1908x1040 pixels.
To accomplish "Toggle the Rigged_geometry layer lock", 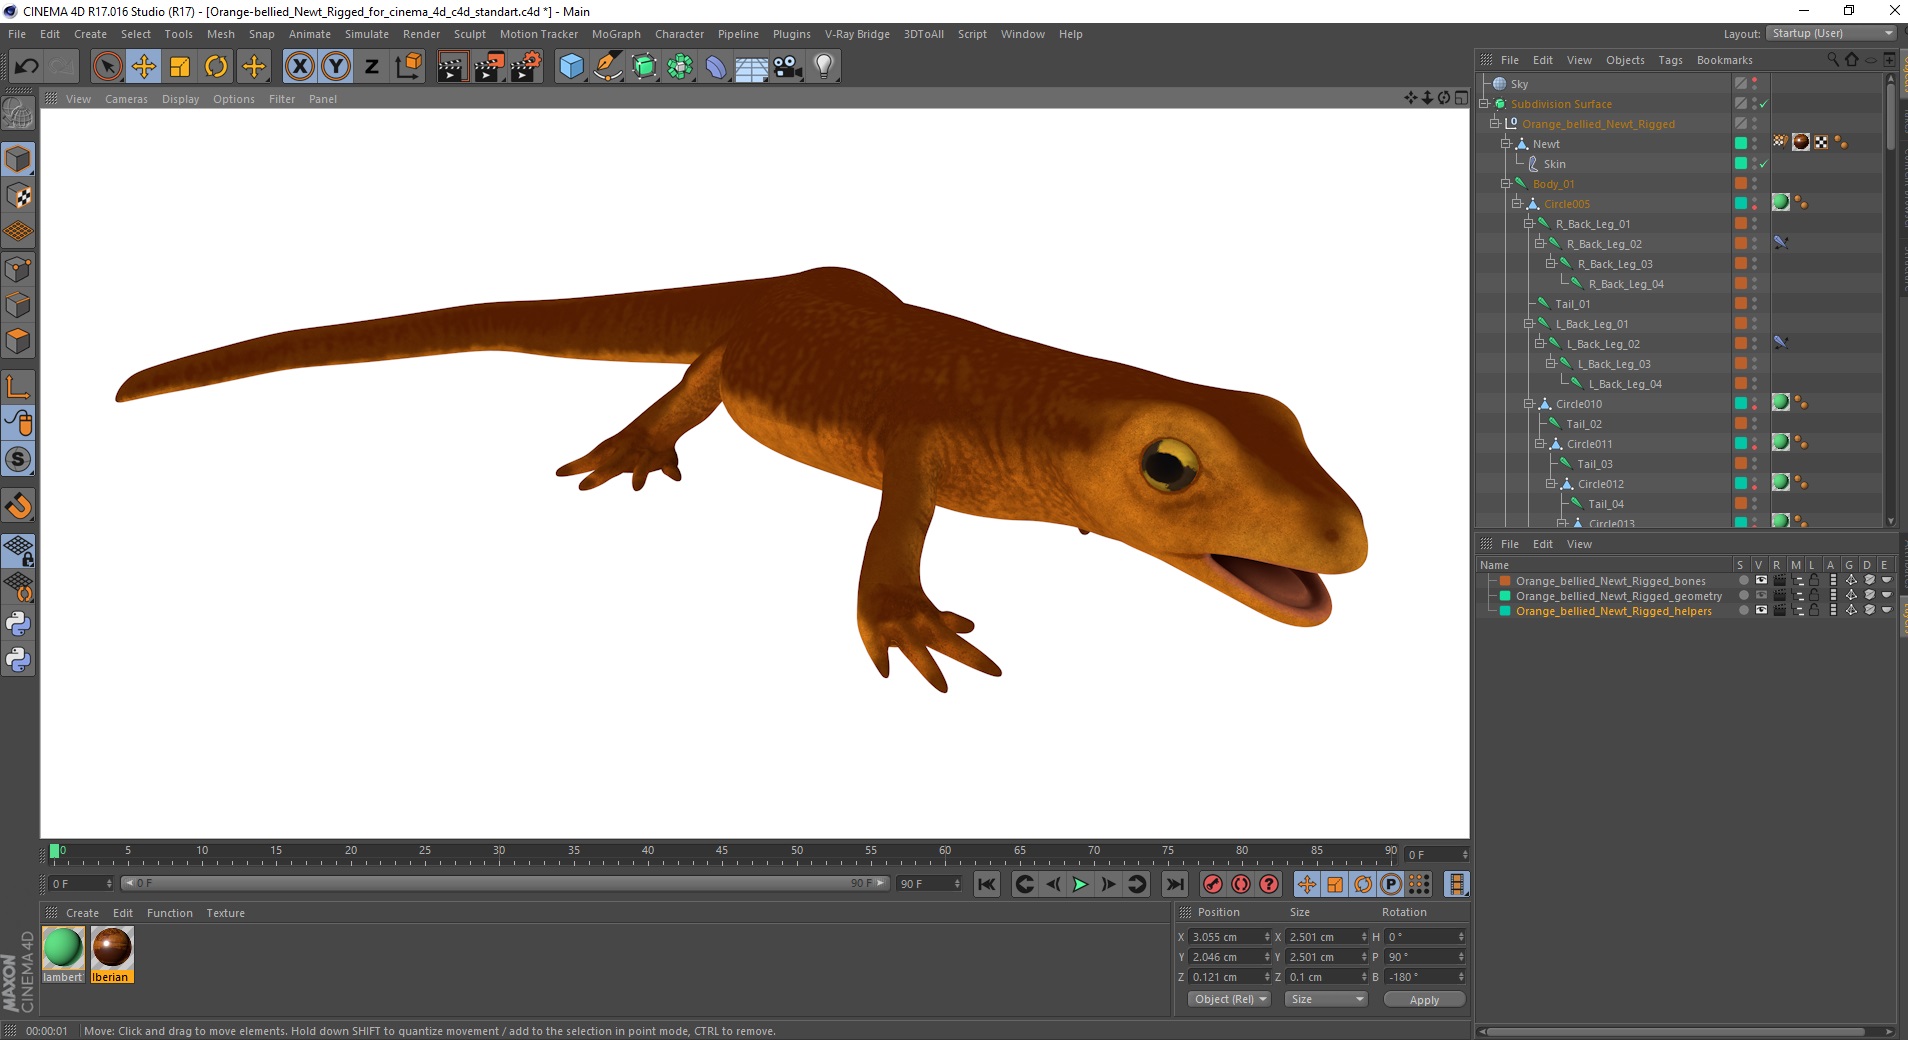I will (1814, 595).
